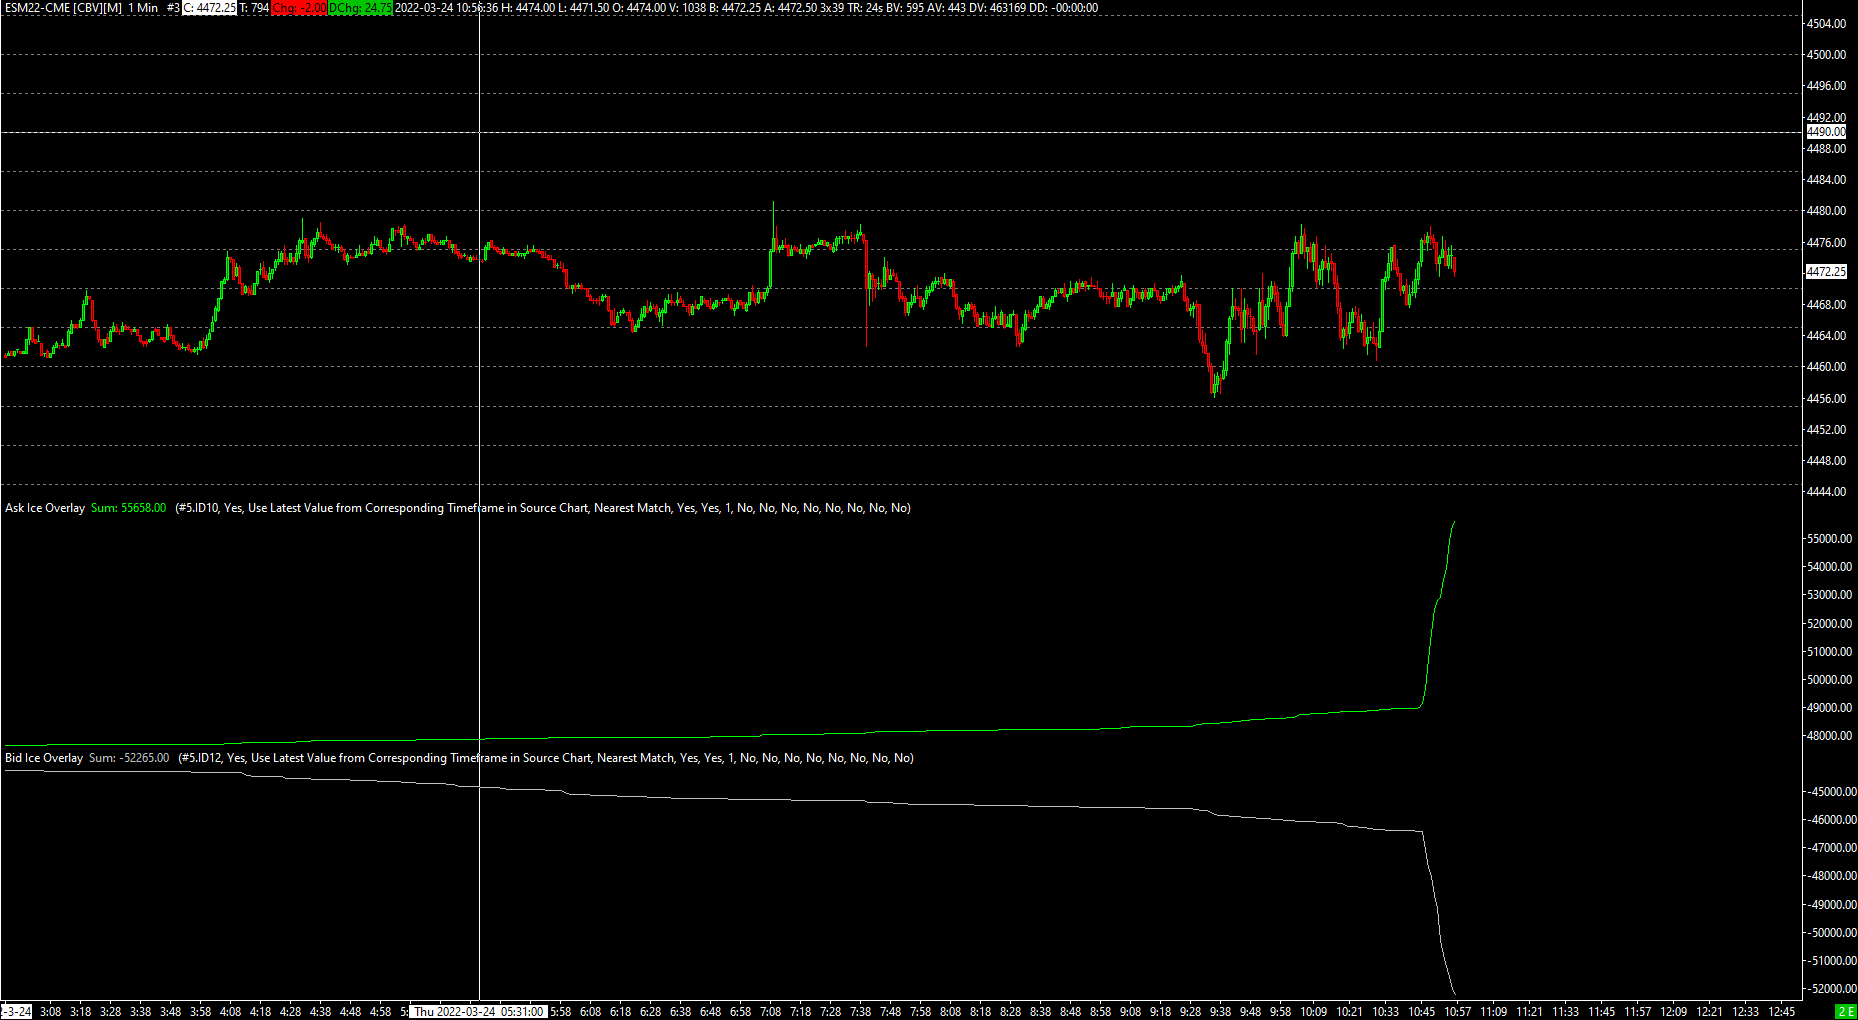Click the 7:08 time axis label
Image resolution: width=1858 pixels, height=1020 pixels.
770,1012
